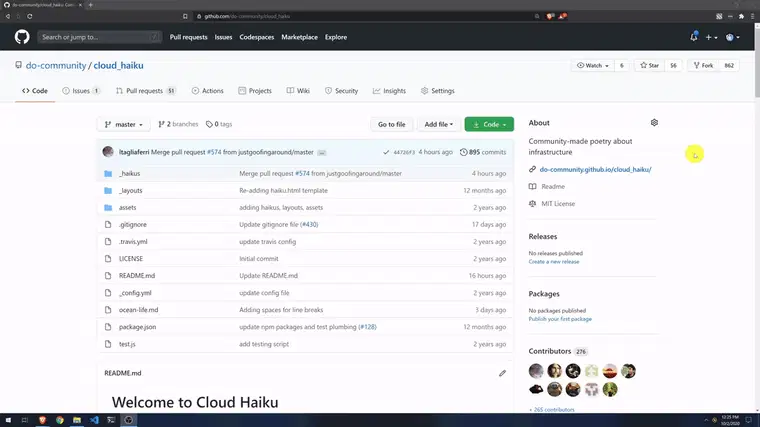Click the commit status checkmark

[x=386, y=152]
